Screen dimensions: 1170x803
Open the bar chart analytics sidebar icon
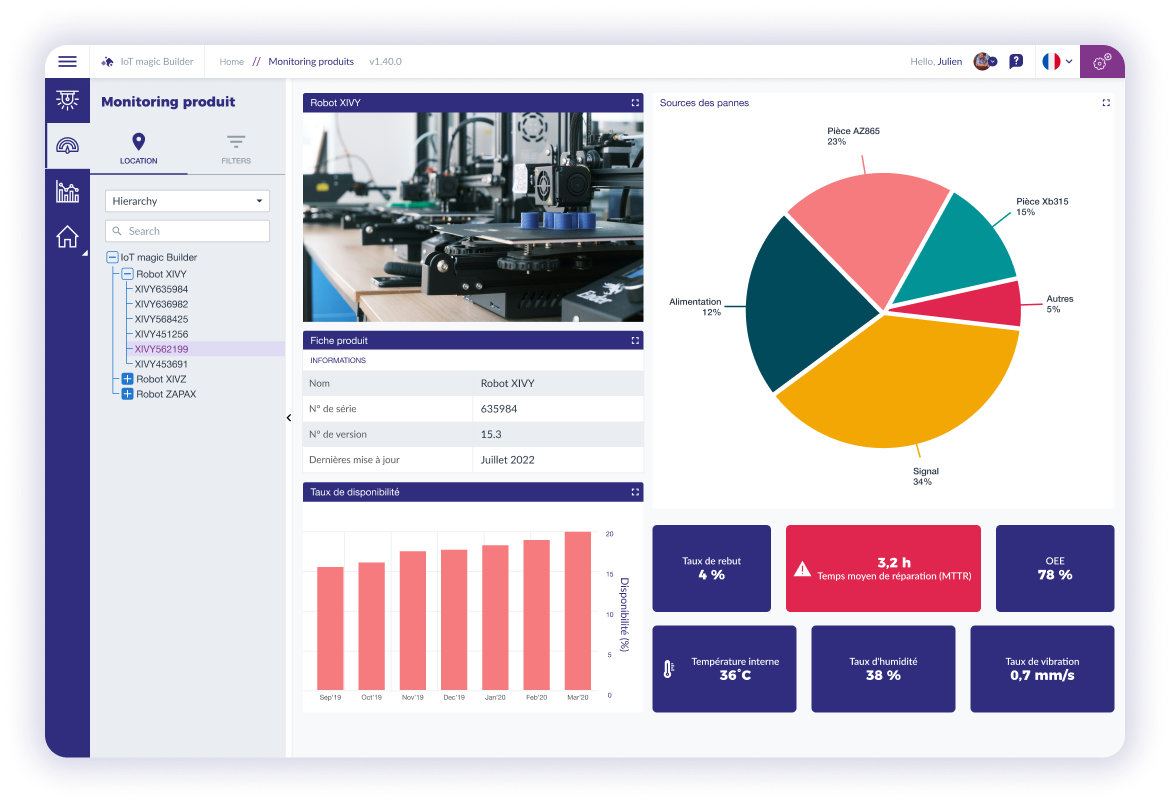coord(67,191)
